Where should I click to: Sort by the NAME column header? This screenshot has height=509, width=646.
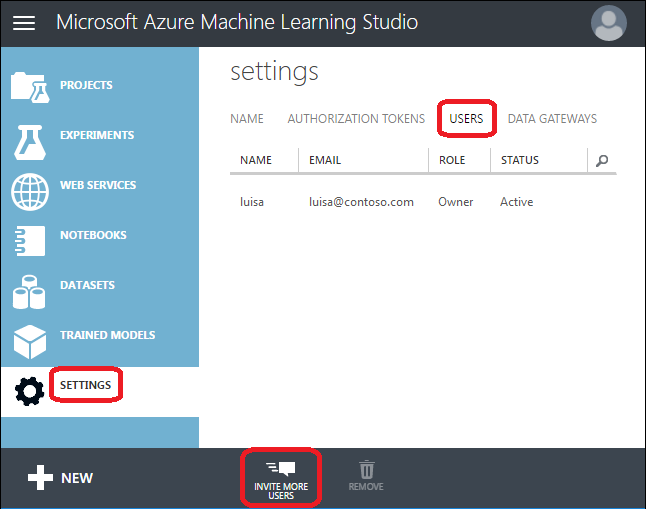(256, 160)
